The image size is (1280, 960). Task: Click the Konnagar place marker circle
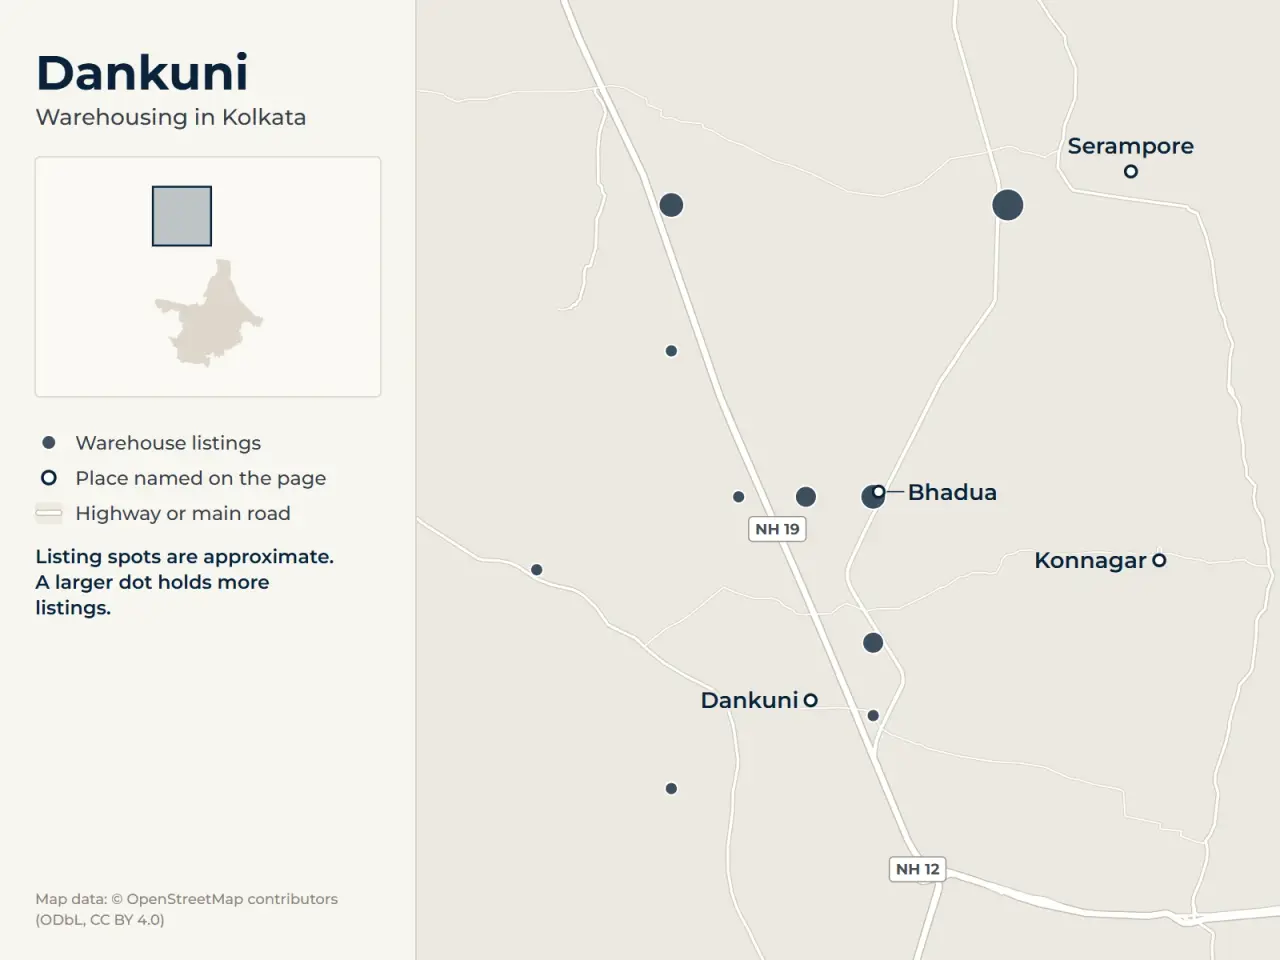[1159, 560]
